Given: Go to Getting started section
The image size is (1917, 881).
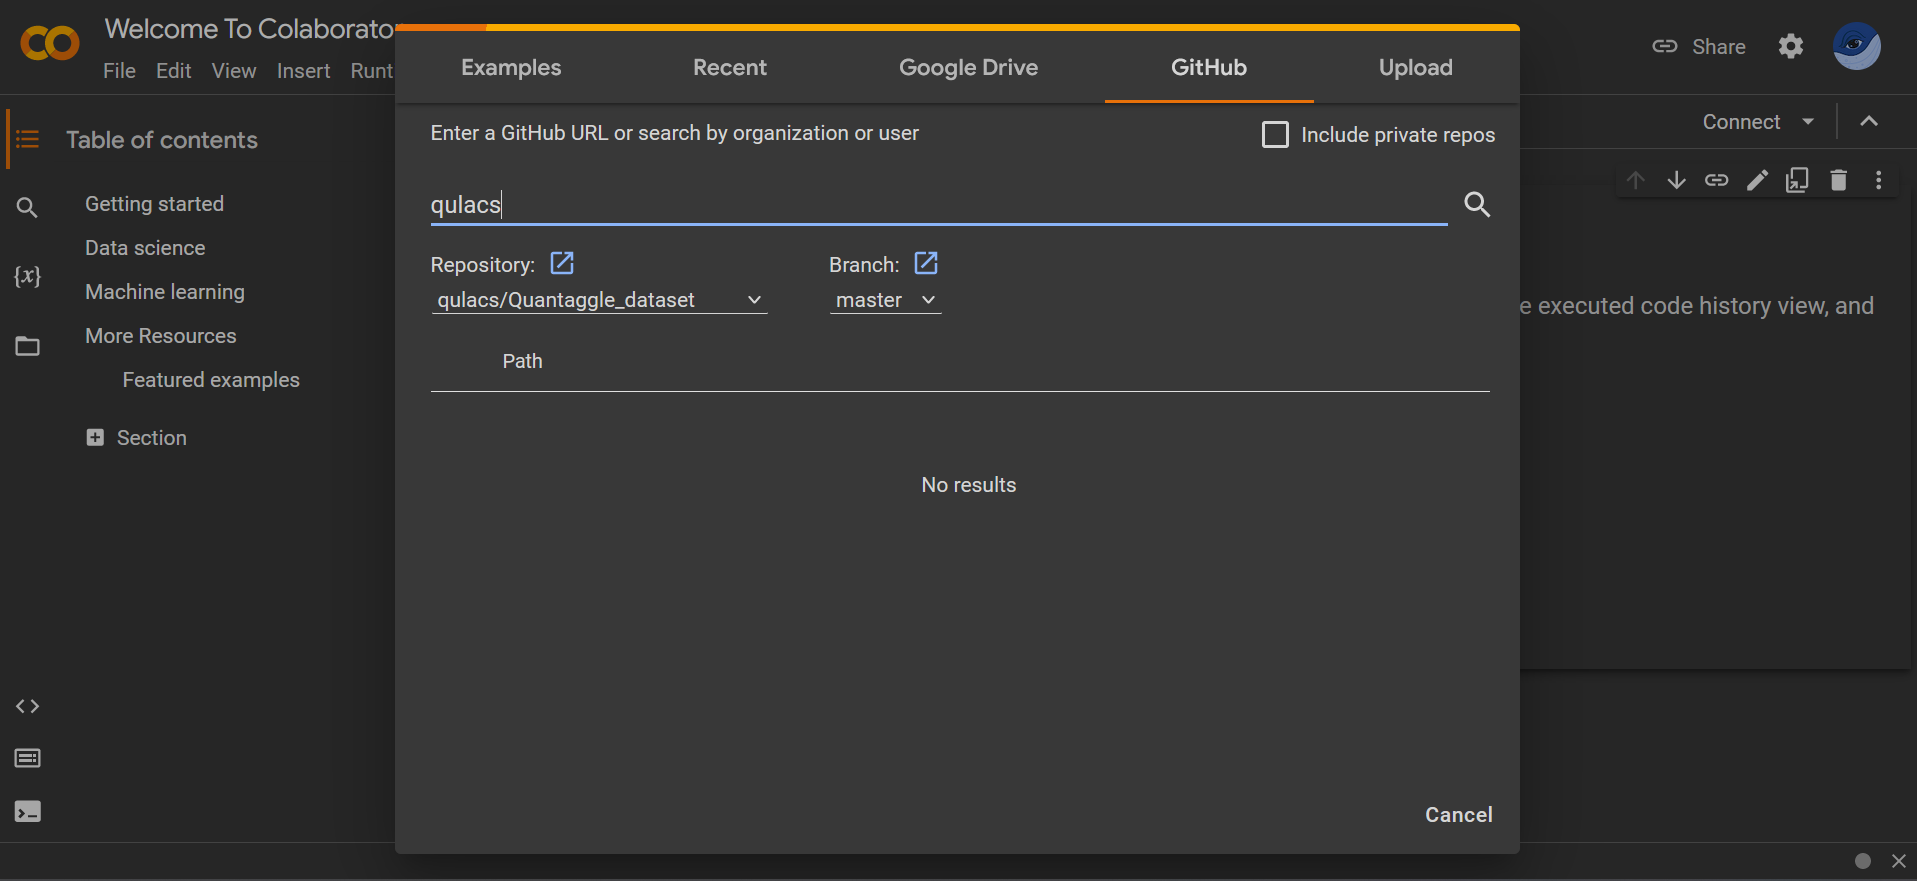Looking at the screenshot, I should click(x=154, y=203).
